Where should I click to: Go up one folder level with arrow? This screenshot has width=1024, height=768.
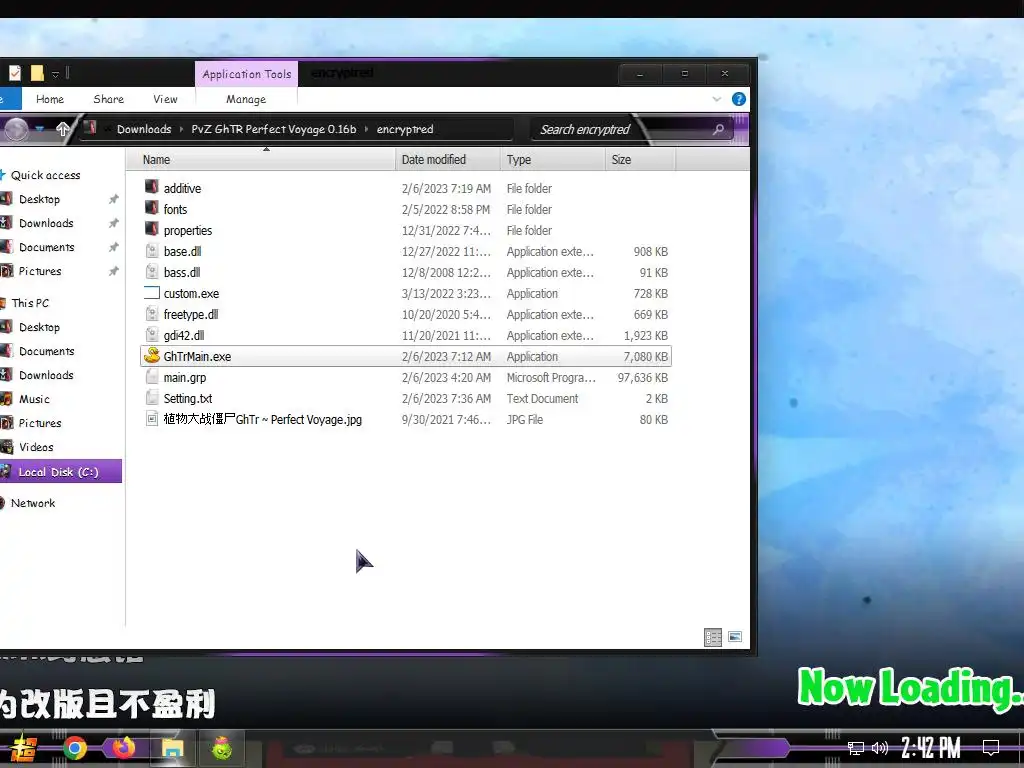pos(63,129)
